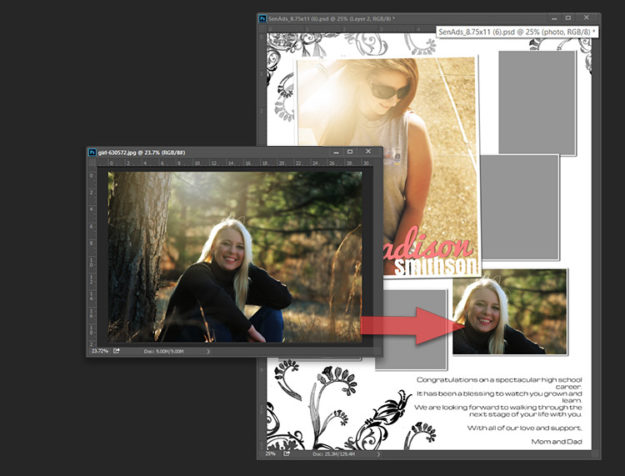Click the Ps icon on girl-630572.jpg window

point(92,152)
